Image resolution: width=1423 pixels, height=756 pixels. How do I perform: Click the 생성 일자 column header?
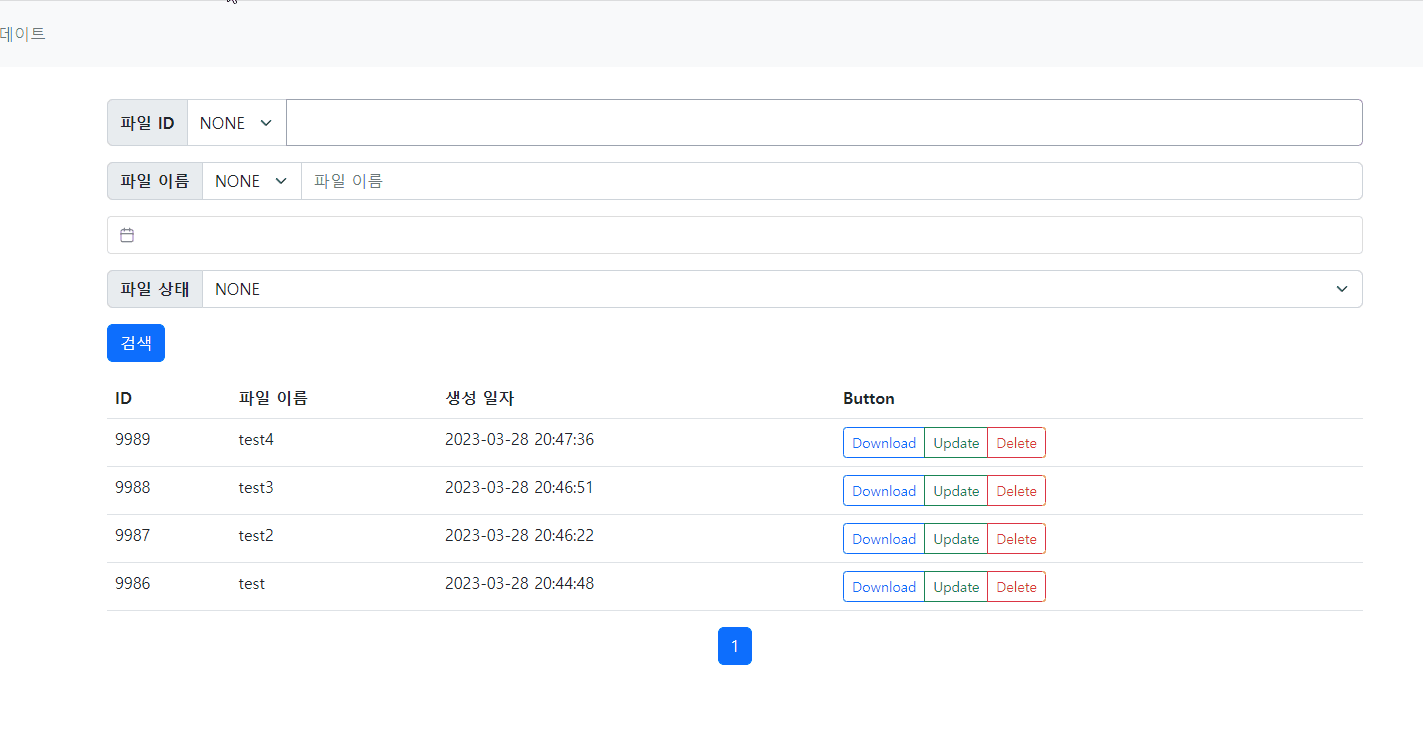coord(479,398)
